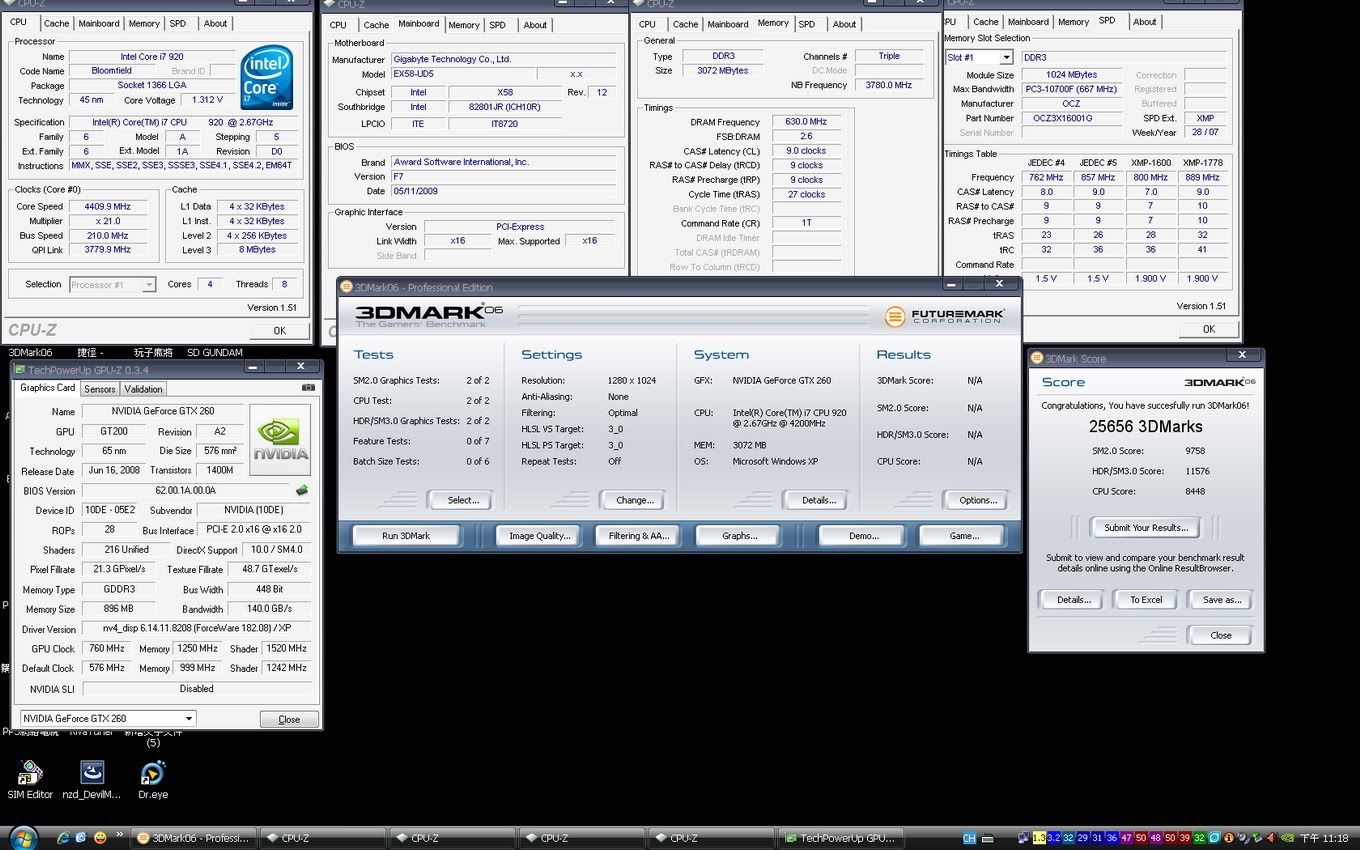
Task: Click the GPU-Z title bar icon
Action: (18, 369)
